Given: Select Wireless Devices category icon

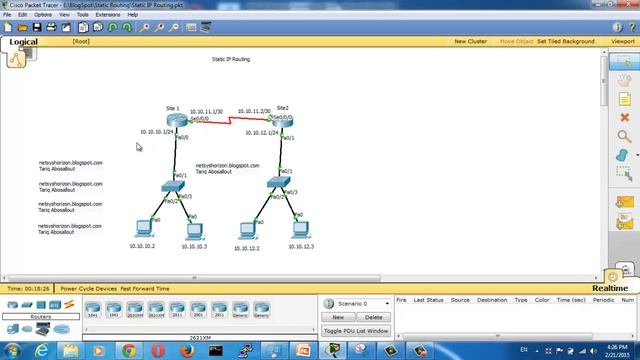Looking at the screenshot, I should 55,305.
